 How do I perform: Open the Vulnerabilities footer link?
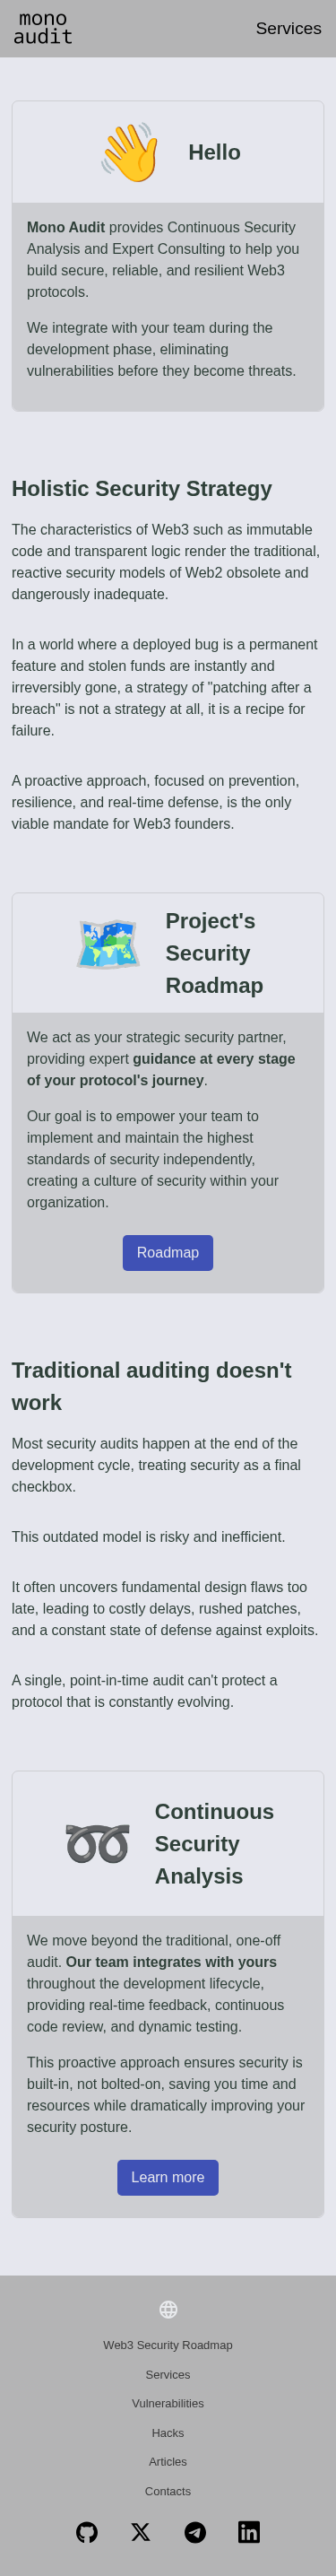[x=168, y=2403]
